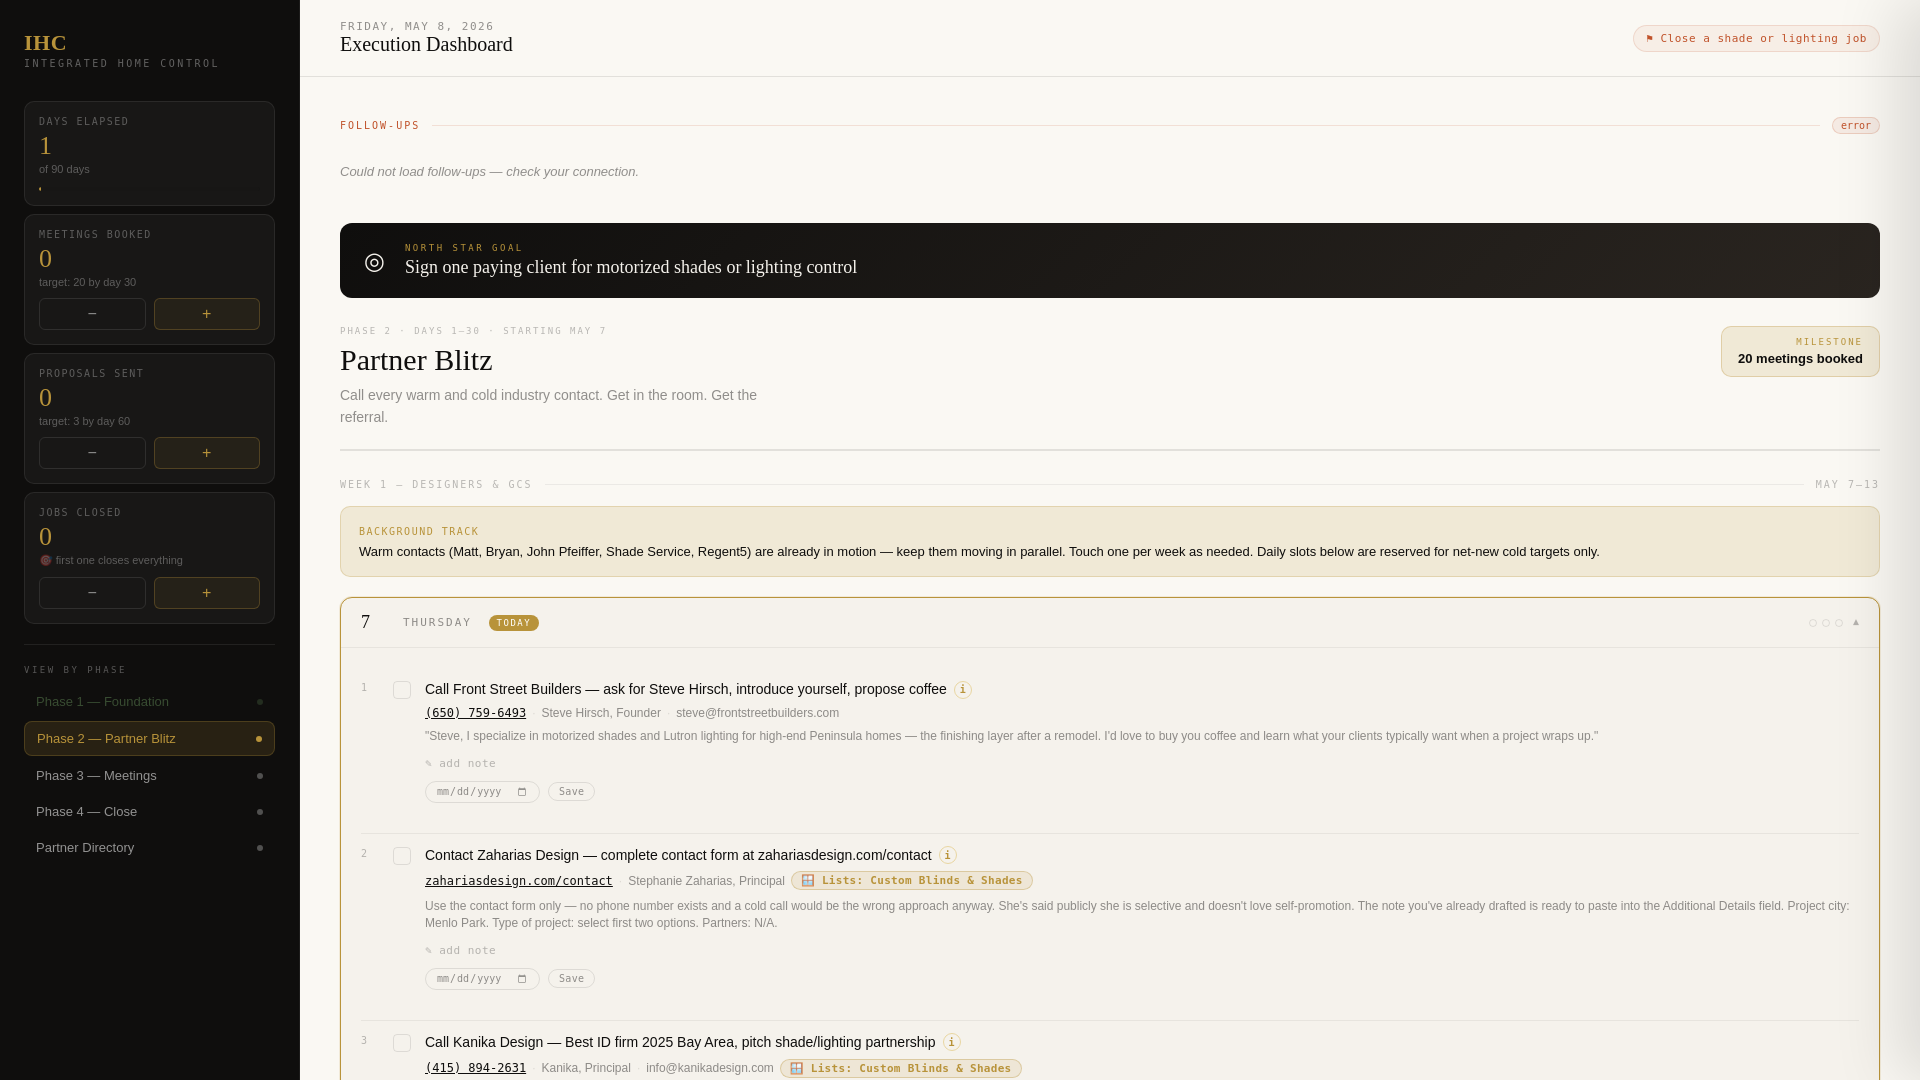The width and height of the screenshot is (1920, 1080).
Task: Check off the Kanika Design task
Action: pyautogui.click(x=402, y=1043)
